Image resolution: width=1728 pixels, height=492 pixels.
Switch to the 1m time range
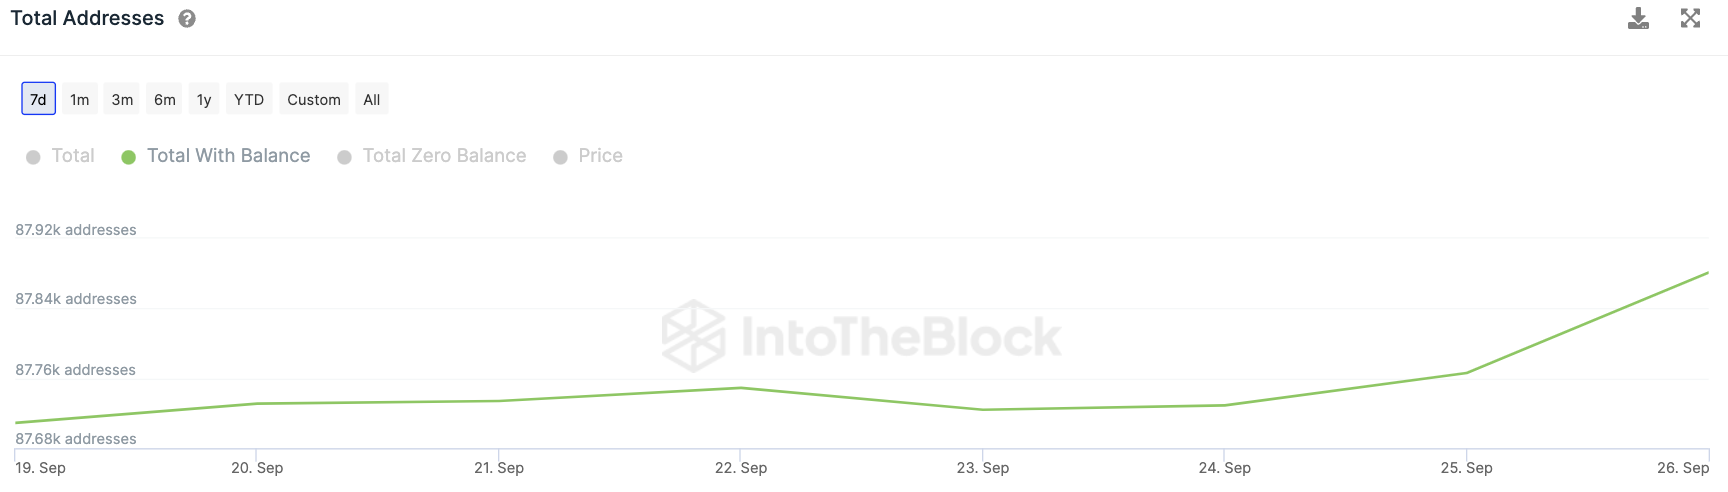80,99
